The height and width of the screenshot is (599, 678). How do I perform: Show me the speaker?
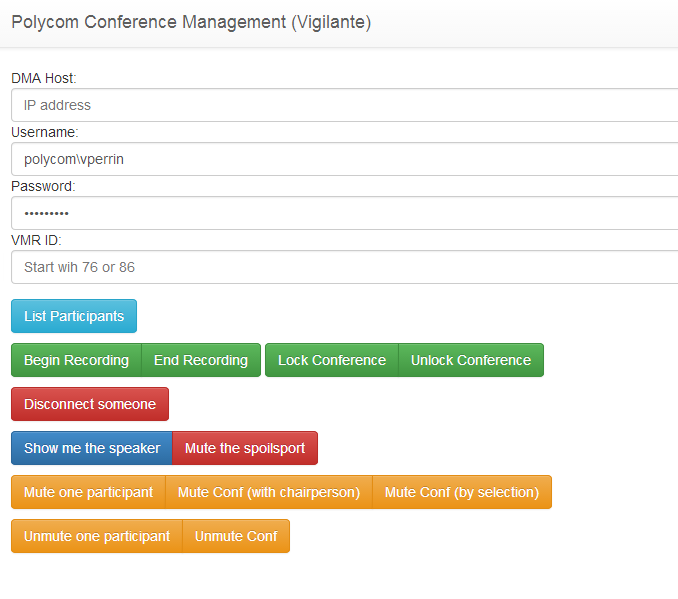point(92,448)
